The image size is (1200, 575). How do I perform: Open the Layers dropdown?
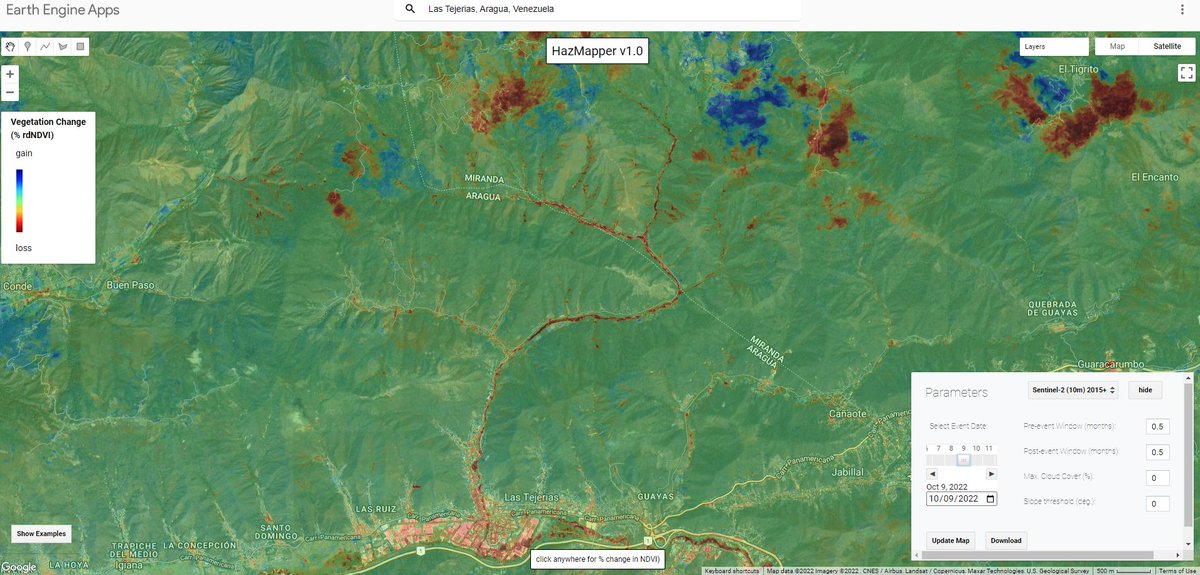1054,46
